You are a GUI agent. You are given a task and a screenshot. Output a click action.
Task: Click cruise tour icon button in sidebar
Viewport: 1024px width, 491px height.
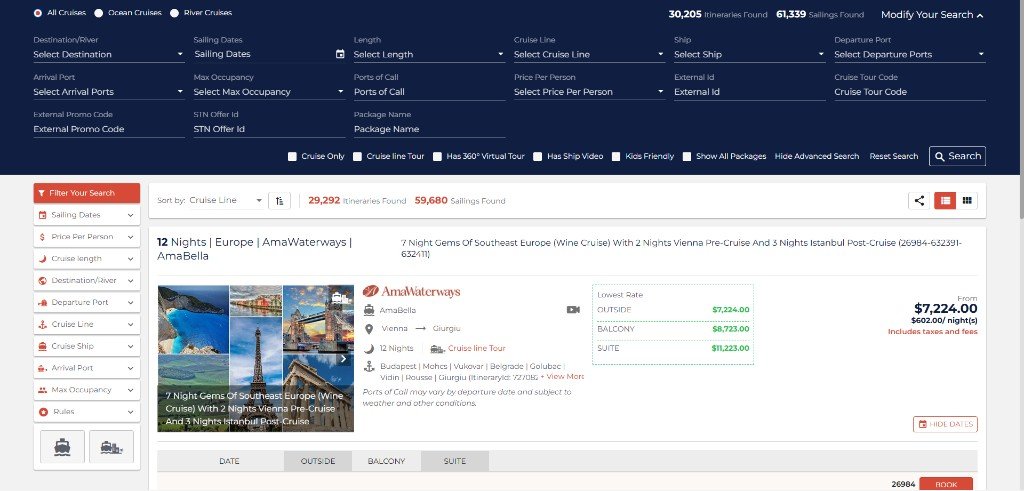(112, 447)
